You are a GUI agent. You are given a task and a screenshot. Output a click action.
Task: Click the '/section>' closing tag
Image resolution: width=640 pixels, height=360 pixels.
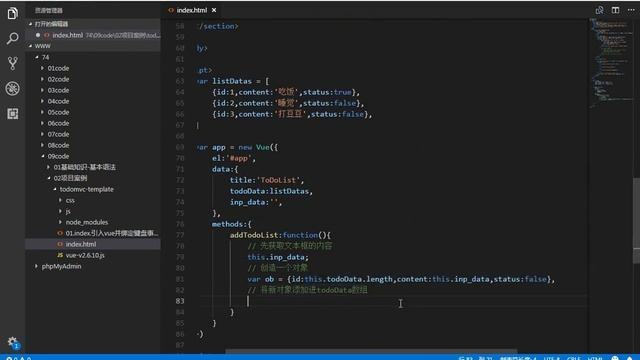point(218,26)
